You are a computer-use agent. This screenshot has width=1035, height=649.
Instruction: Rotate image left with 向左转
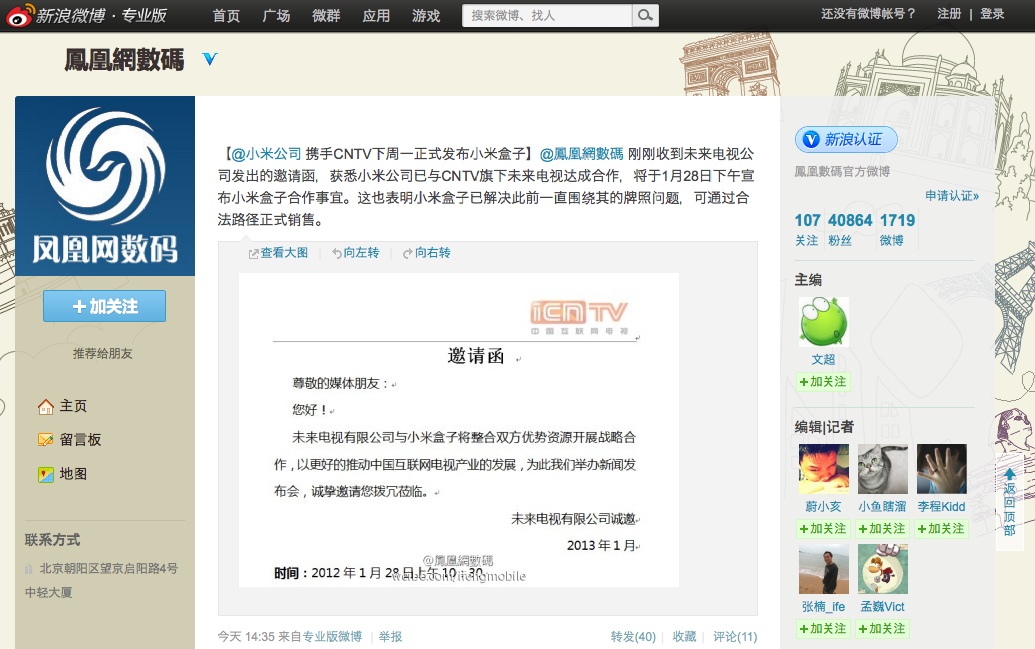pos(355,253)
